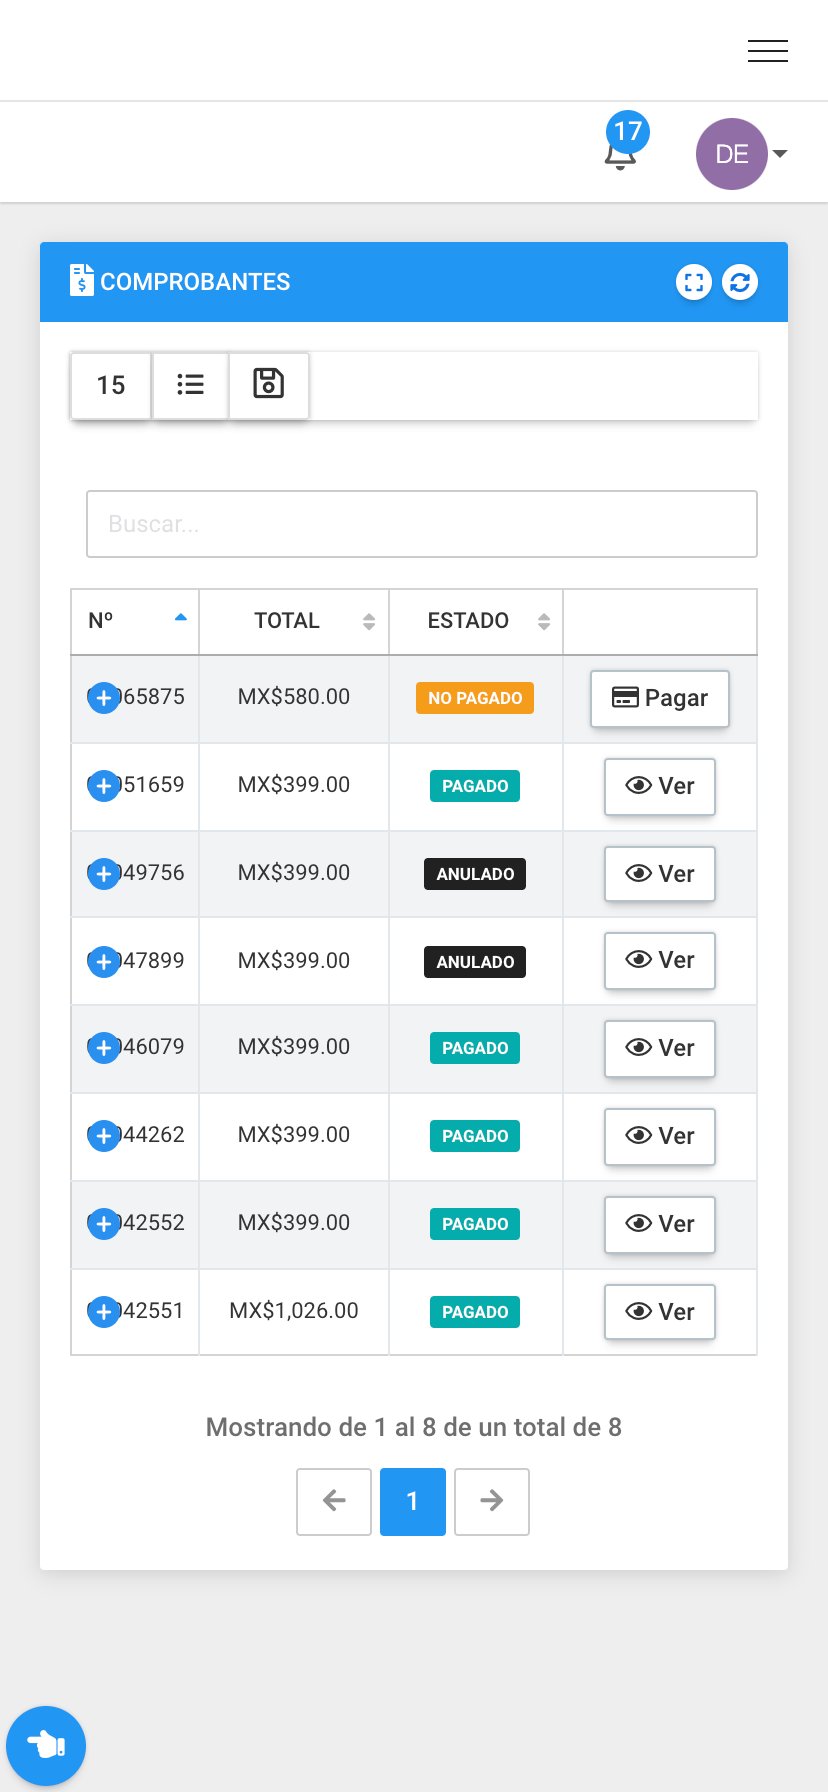The height and width of the screenshot is (1792, 828).
Task: Expand row details for invoice ending 51659
Action: click(104, 786)
